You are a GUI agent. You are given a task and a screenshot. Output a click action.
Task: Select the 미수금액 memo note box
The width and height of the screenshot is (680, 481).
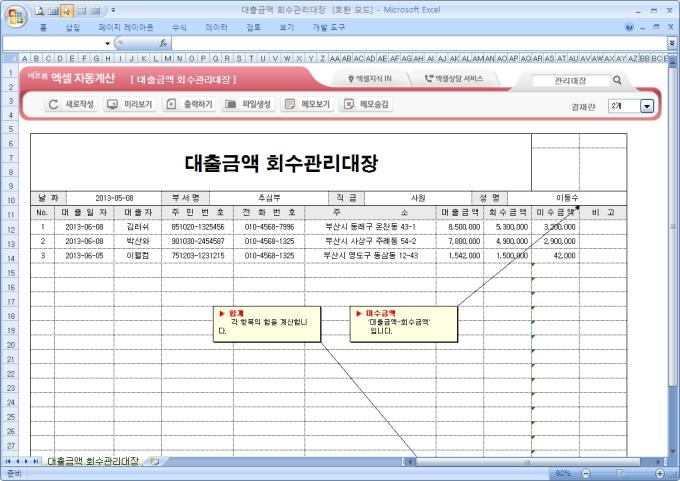pyautogui.click(x=403, y=324)
